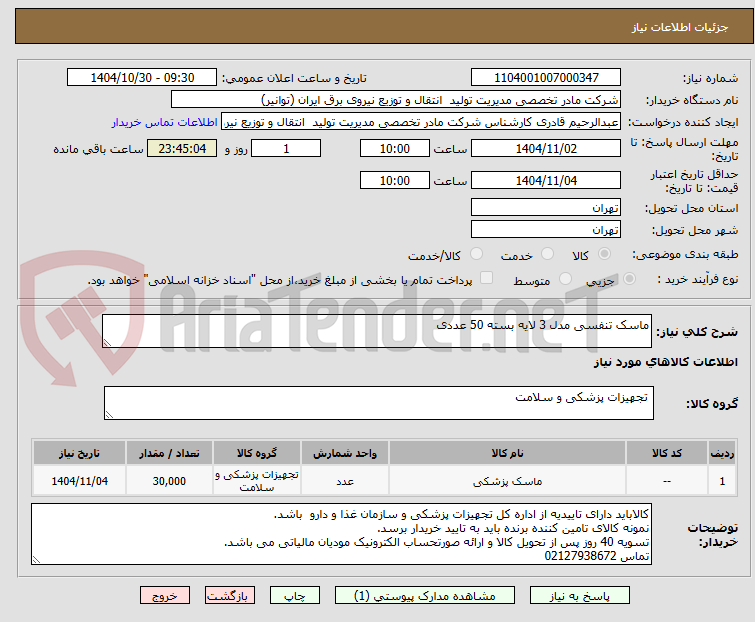Click the table cell ماسک پزشکی
The width and height of the screenshot is (755, 622).
click(x=508, y=481)
